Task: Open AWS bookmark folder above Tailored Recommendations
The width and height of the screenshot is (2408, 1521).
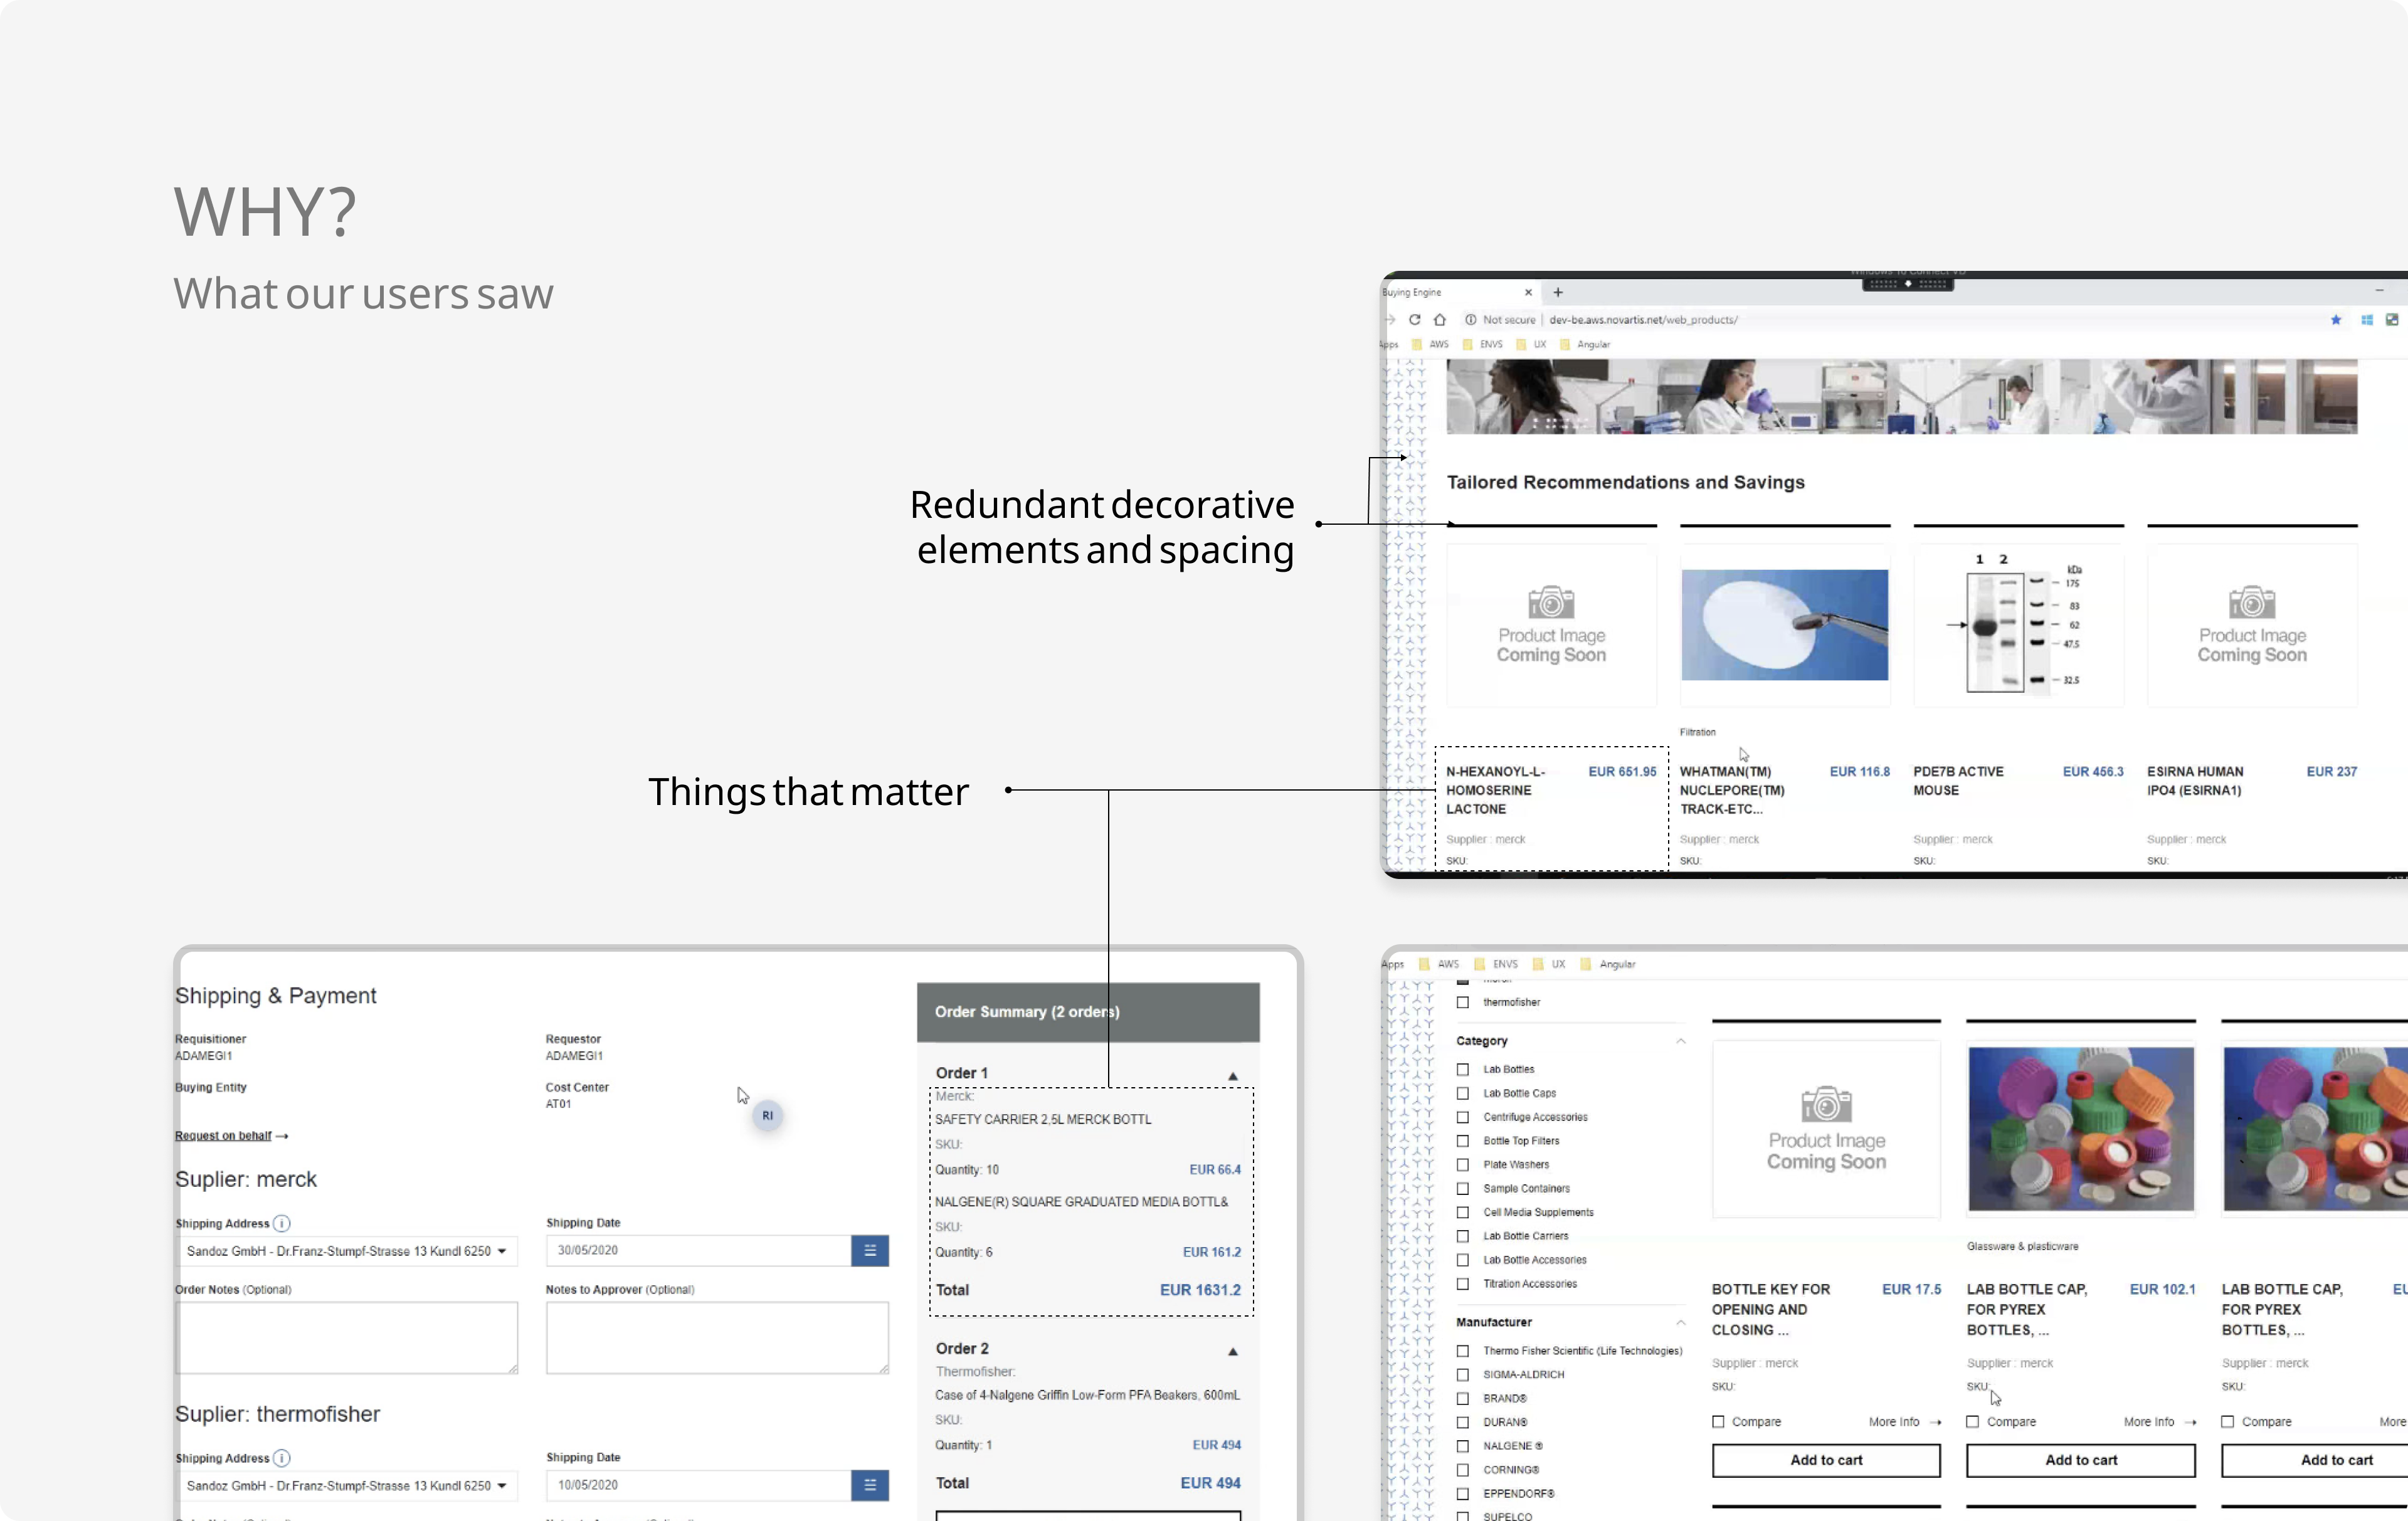Action: tap(1431, 344)
